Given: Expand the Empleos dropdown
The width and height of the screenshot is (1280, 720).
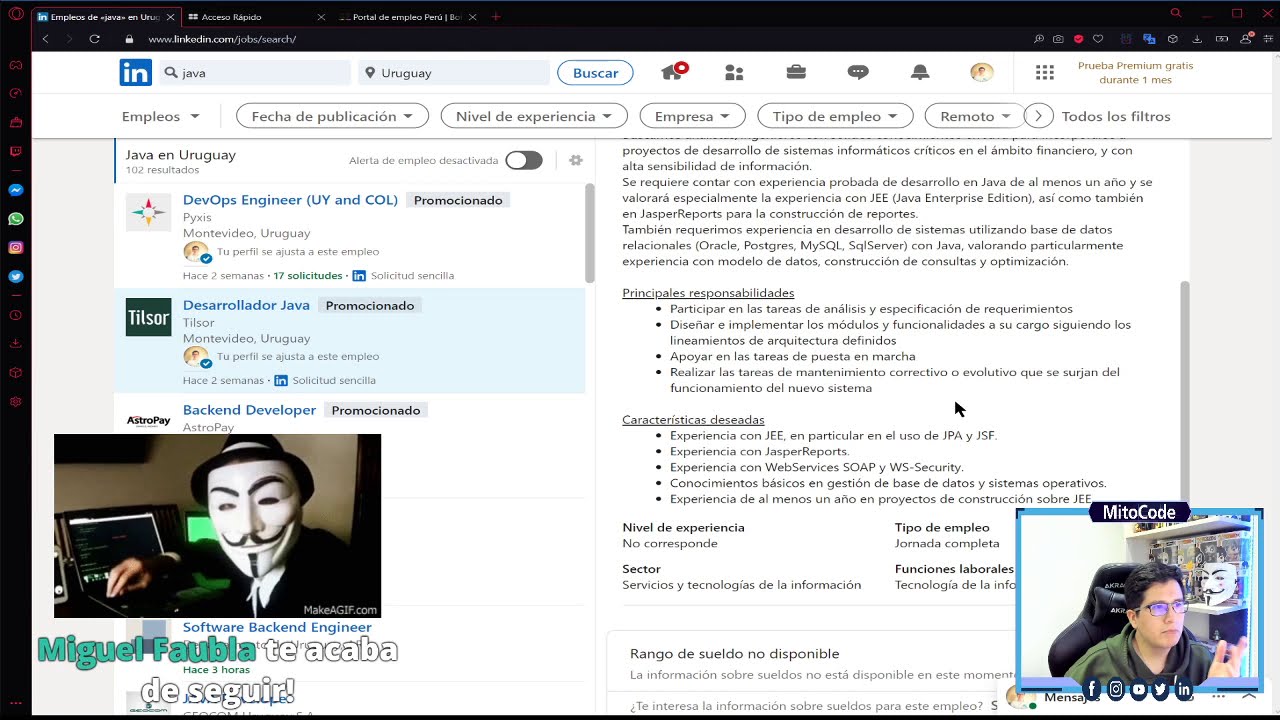Looking at the screenshot, I should 161,116.
